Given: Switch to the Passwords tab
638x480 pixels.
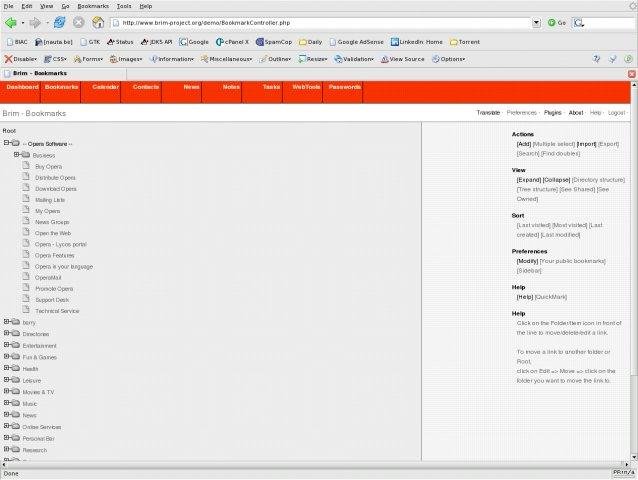Looking at the screenshot, I should (345, 88).
